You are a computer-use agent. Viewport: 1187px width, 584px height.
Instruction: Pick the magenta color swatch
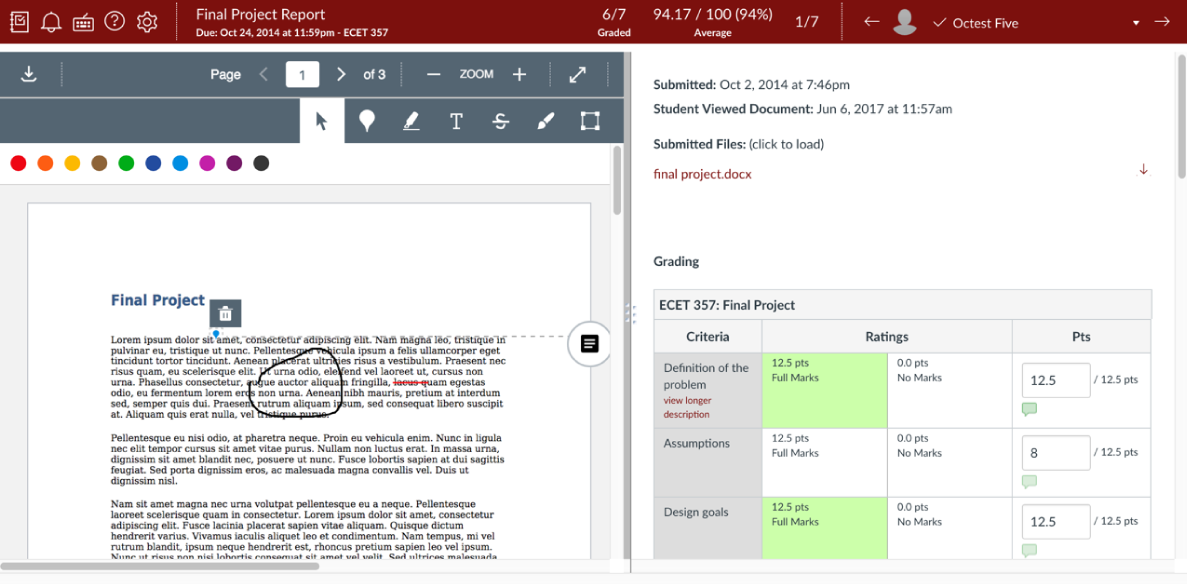207,163
